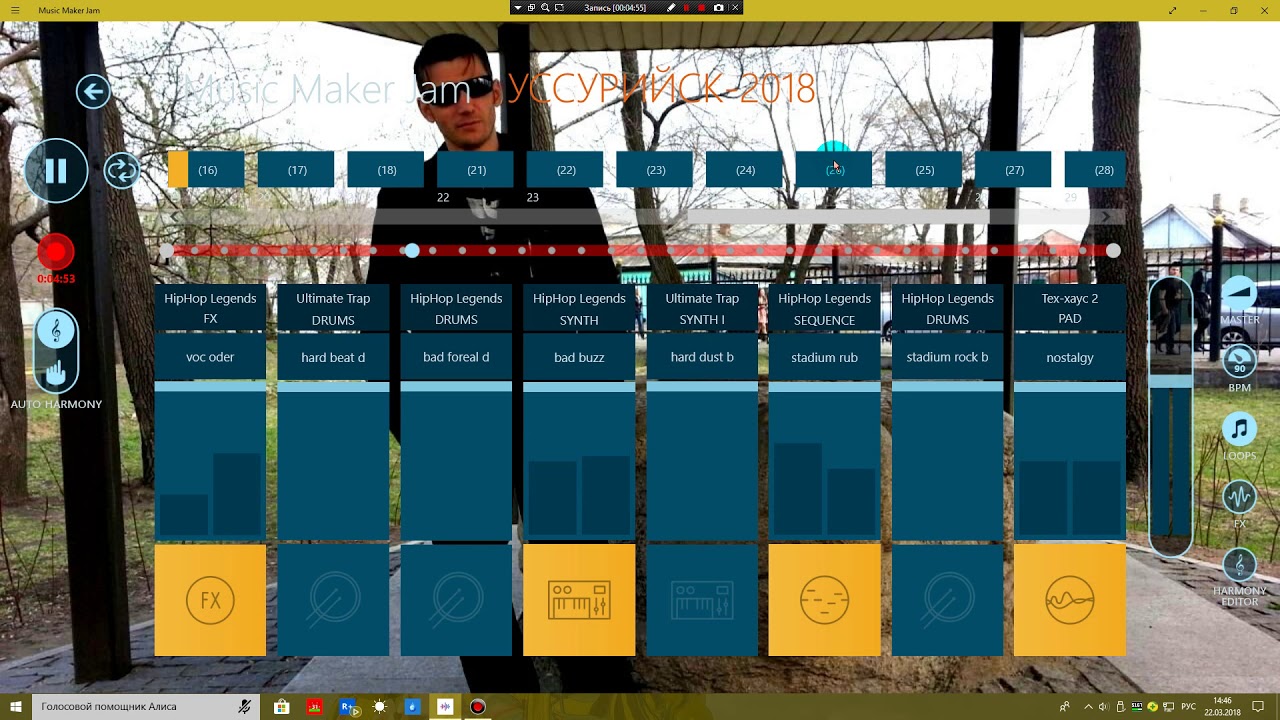Click the Алиса voice assistant search box
The image size is (1280, 720).
(146, 707)
